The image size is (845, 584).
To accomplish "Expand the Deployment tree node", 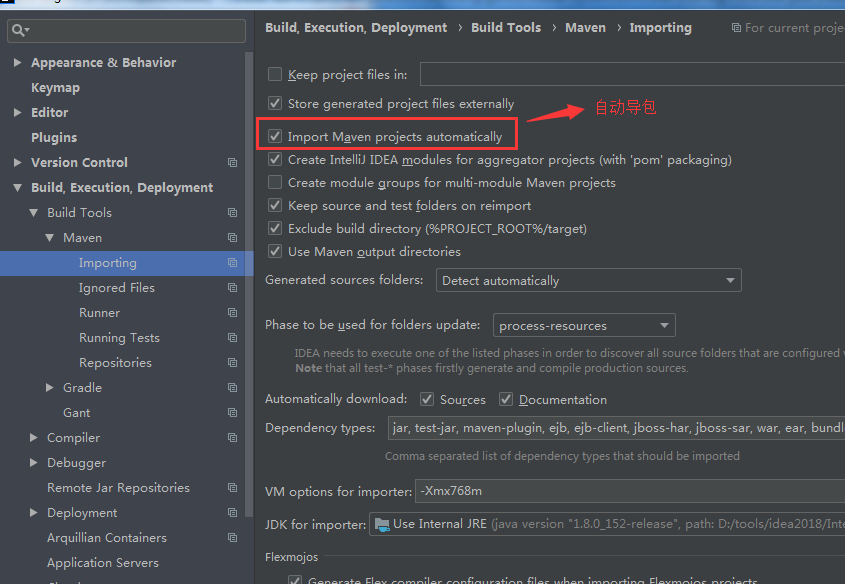I will pyautogui.click(x=33, y=512).
